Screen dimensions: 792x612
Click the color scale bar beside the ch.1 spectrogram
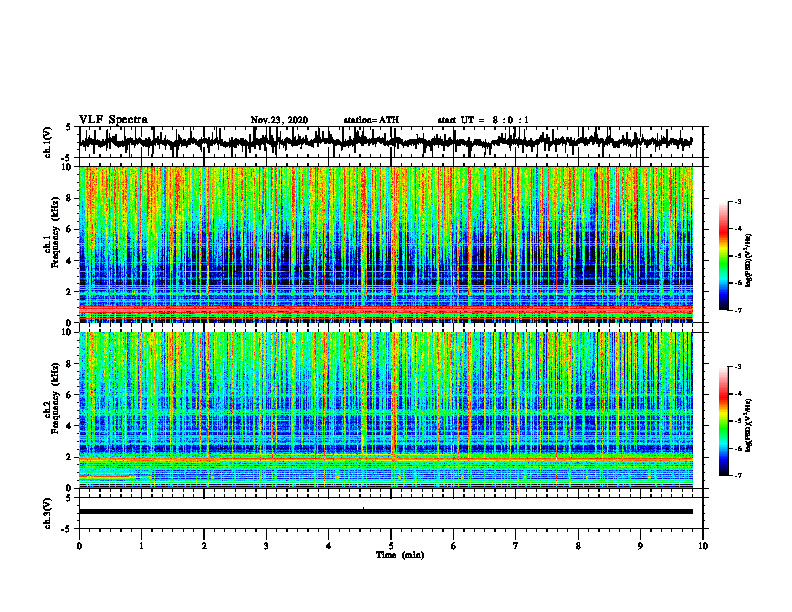723,256
